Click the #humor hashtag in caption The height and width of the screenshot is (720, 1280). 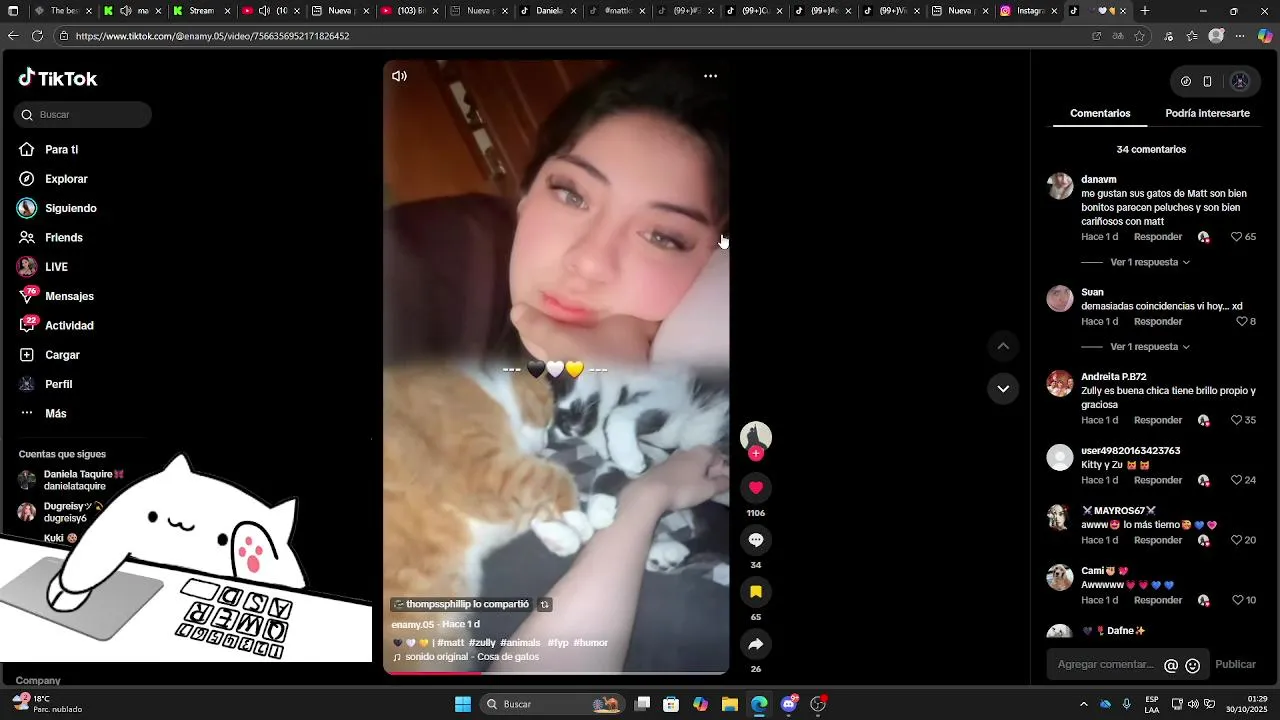tap(590, 643)
